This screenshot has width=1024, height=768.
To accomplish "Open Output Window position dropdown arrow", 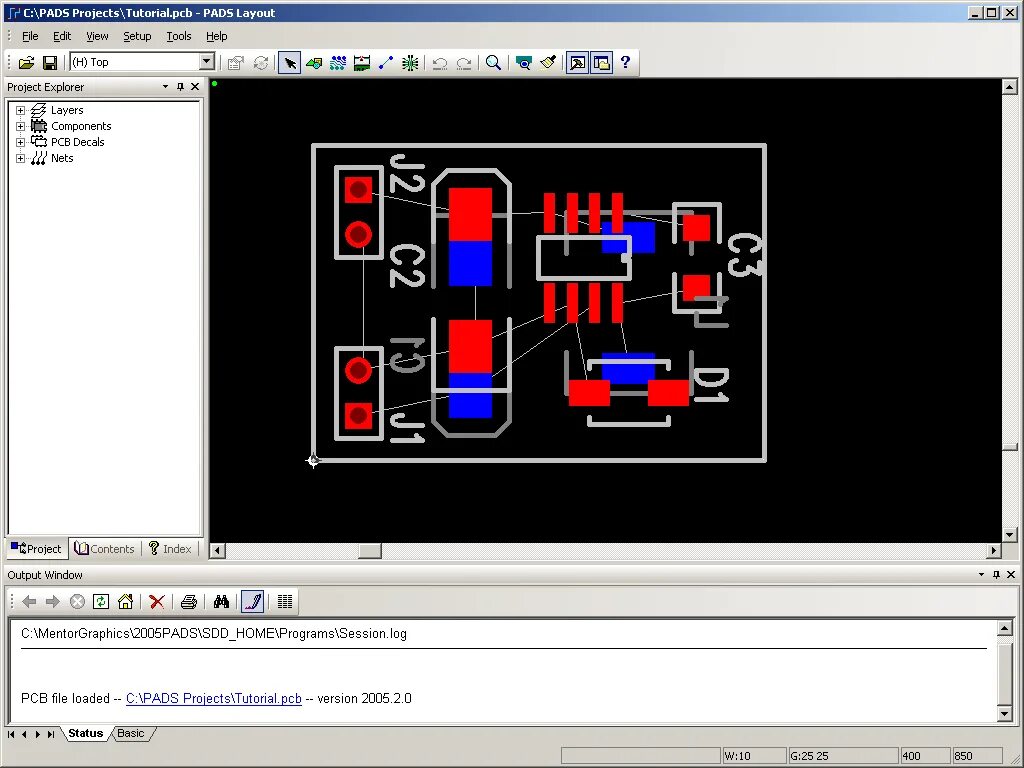I will [981, 575].
